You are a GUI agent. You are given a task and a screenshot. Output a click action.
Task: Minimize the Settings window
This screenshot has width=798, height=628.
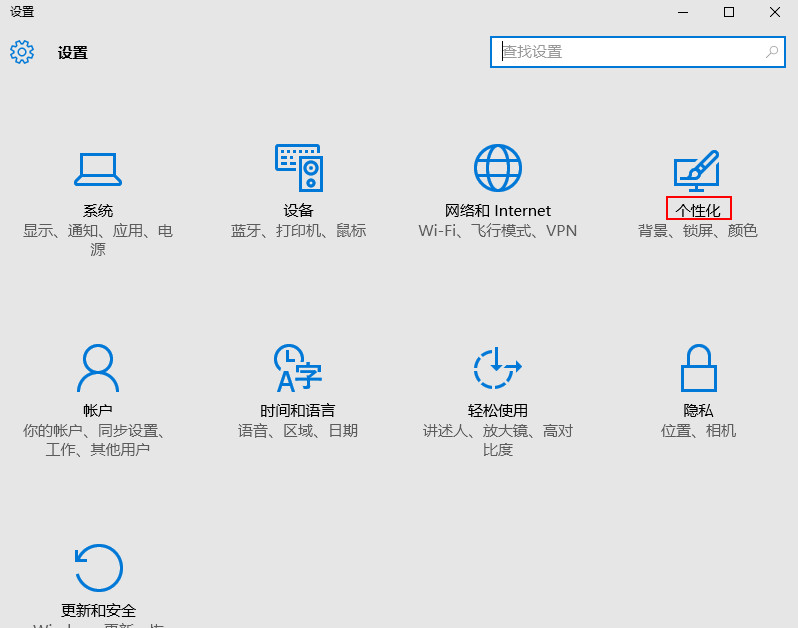[x=683, y=12]
